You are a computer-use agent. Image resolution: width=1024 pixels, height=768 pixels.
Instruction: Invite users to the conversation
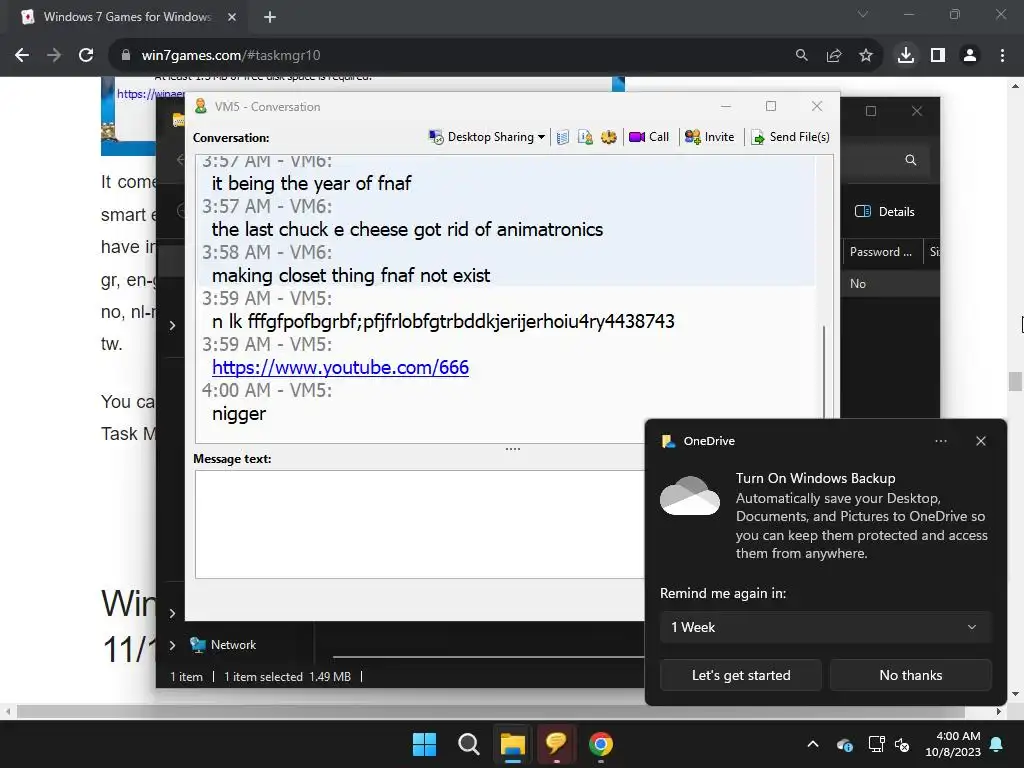tap(709, 137)
